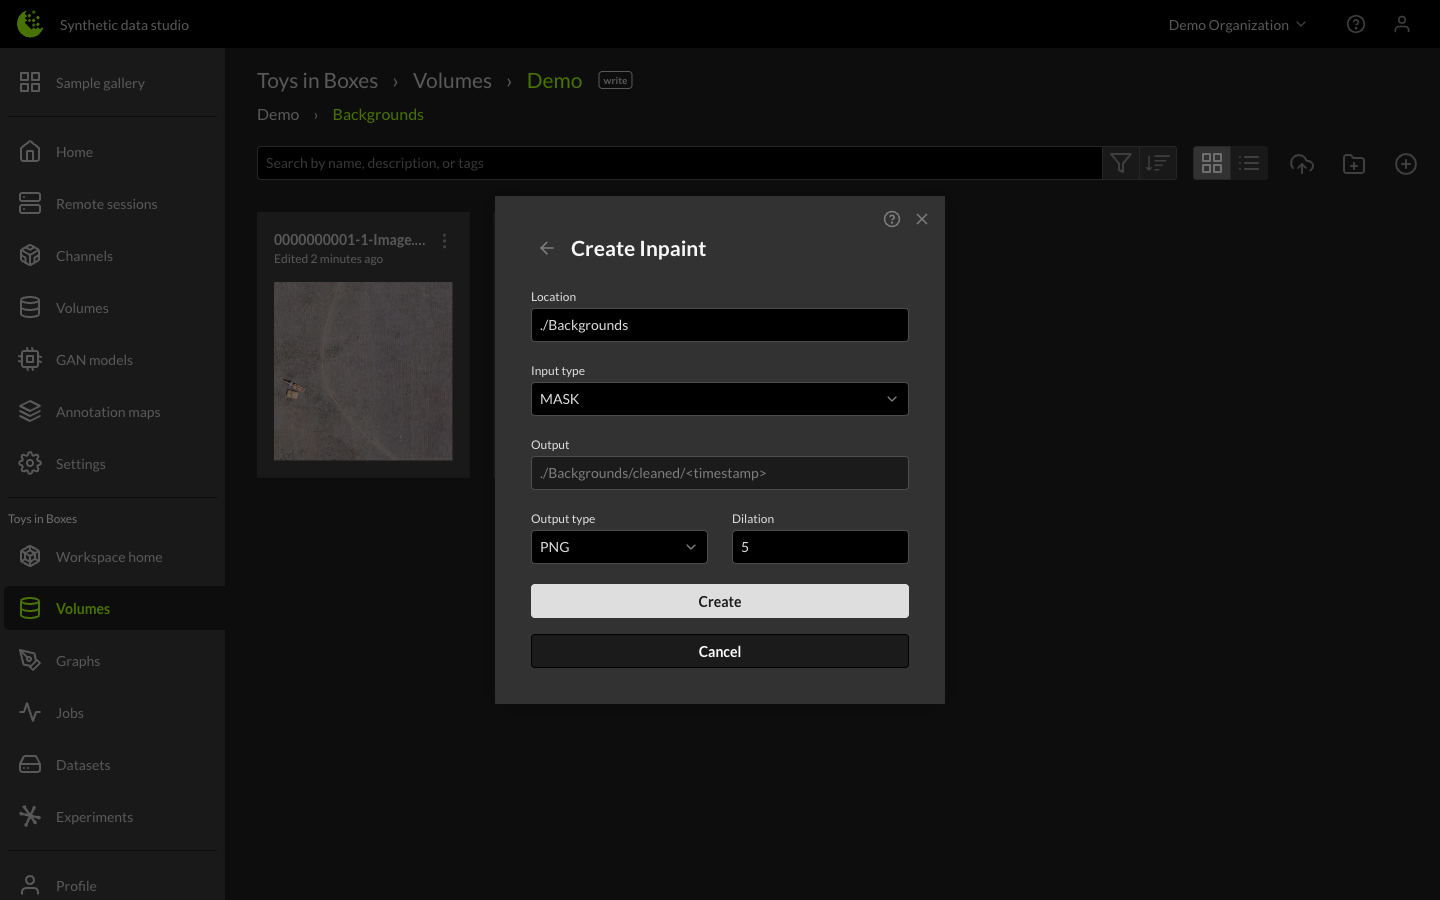This screenshot has width=1440, height=900.
Task: Open the user account icon
Action: tap(1401, 24)
